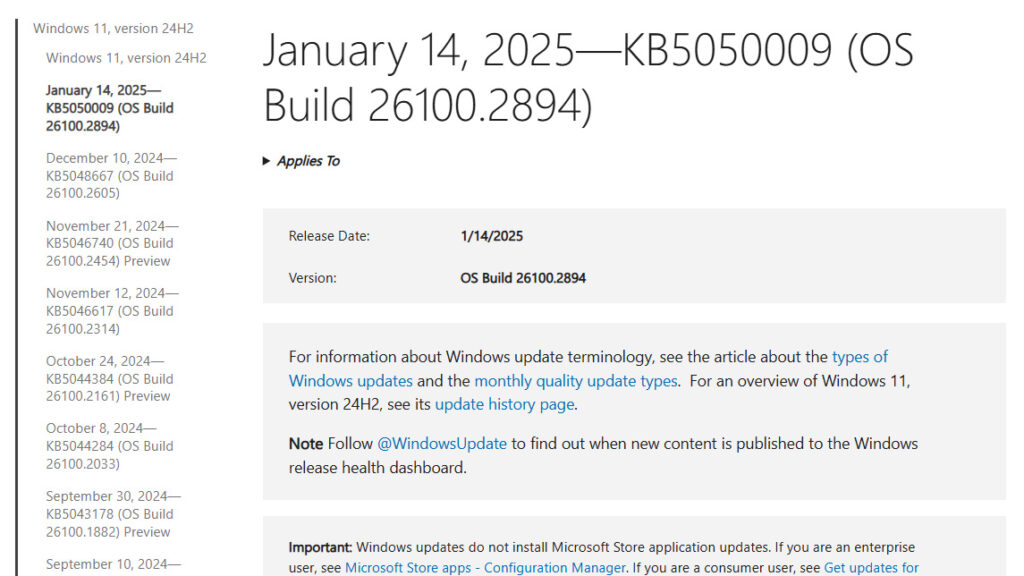Image resolution: width=1024 pixels, height=576 pixels.
Task: Expand the Applies To disclosure triangle
Action: (x=267, y=161)
